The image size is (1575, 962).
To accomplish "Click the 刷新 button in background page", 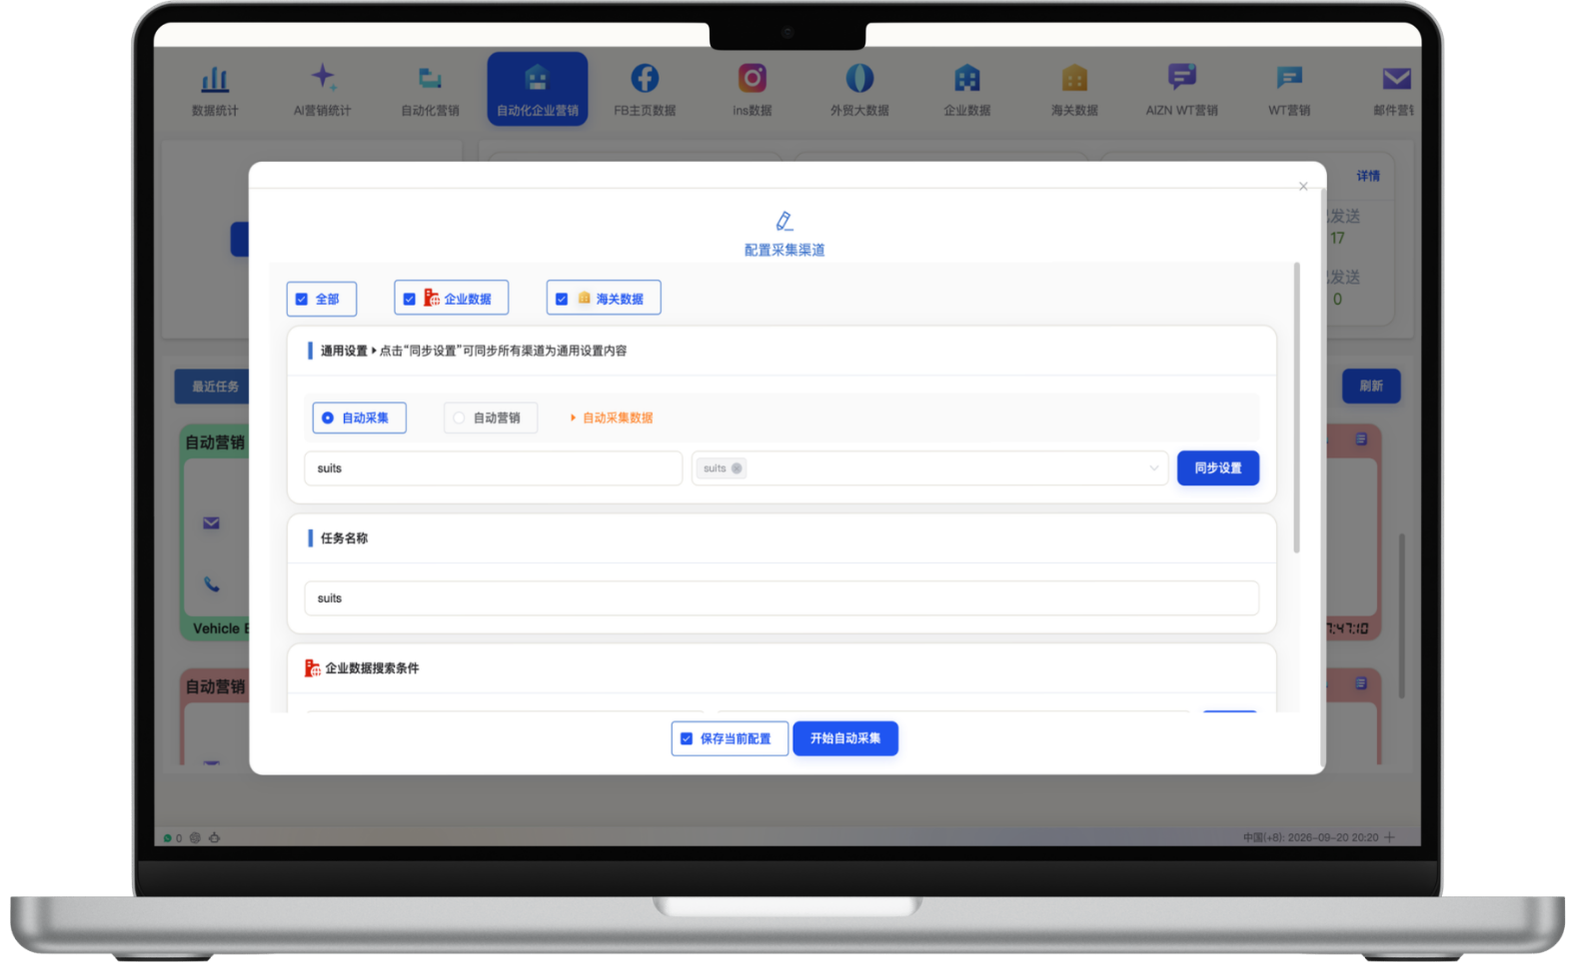I will [x=1371, y=386].
